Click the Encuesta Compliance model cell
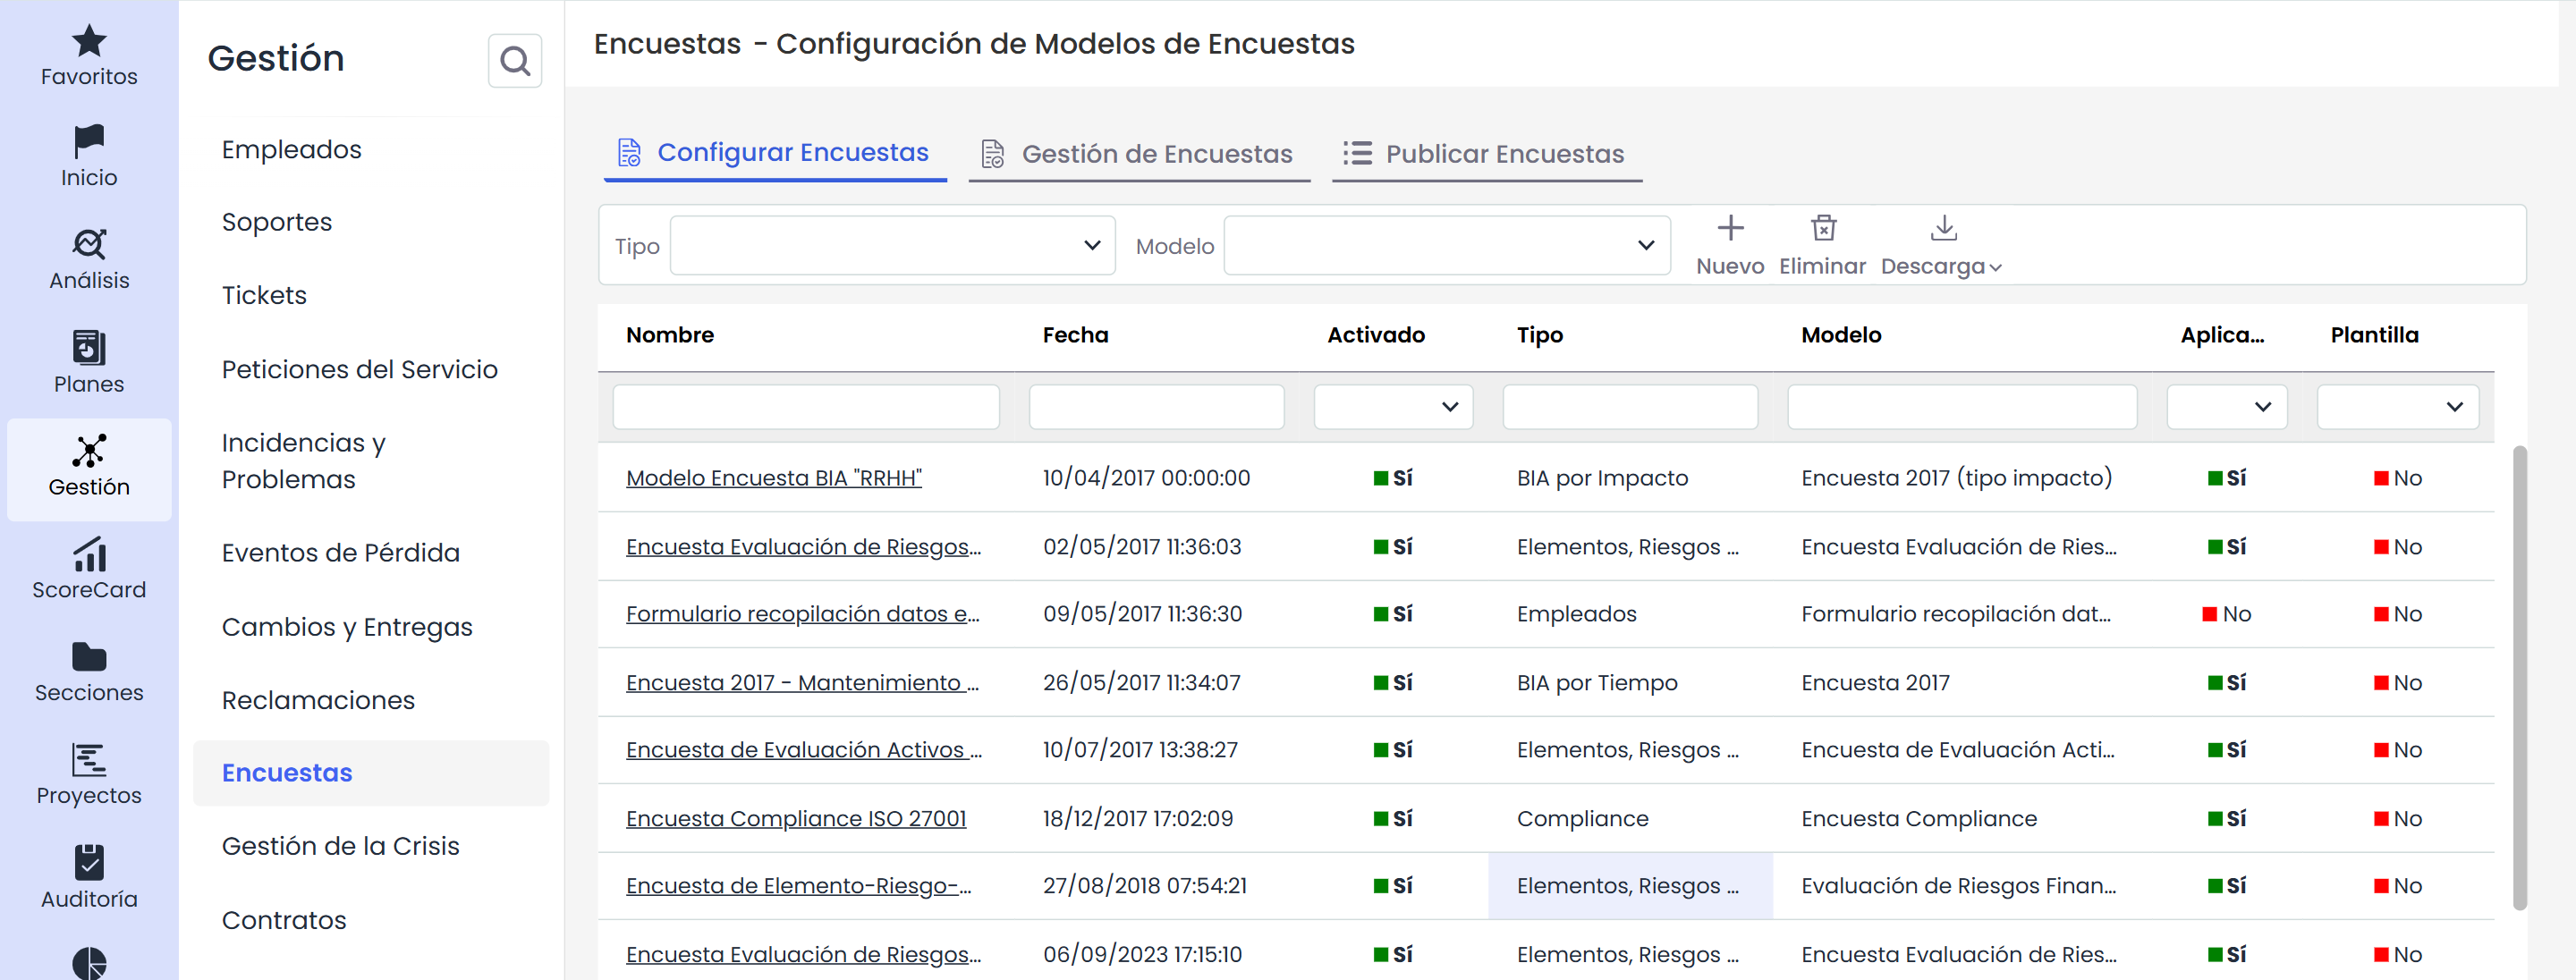This screenshot has width=2576, height=980. pyautogui.click(x=1919, y=819)
